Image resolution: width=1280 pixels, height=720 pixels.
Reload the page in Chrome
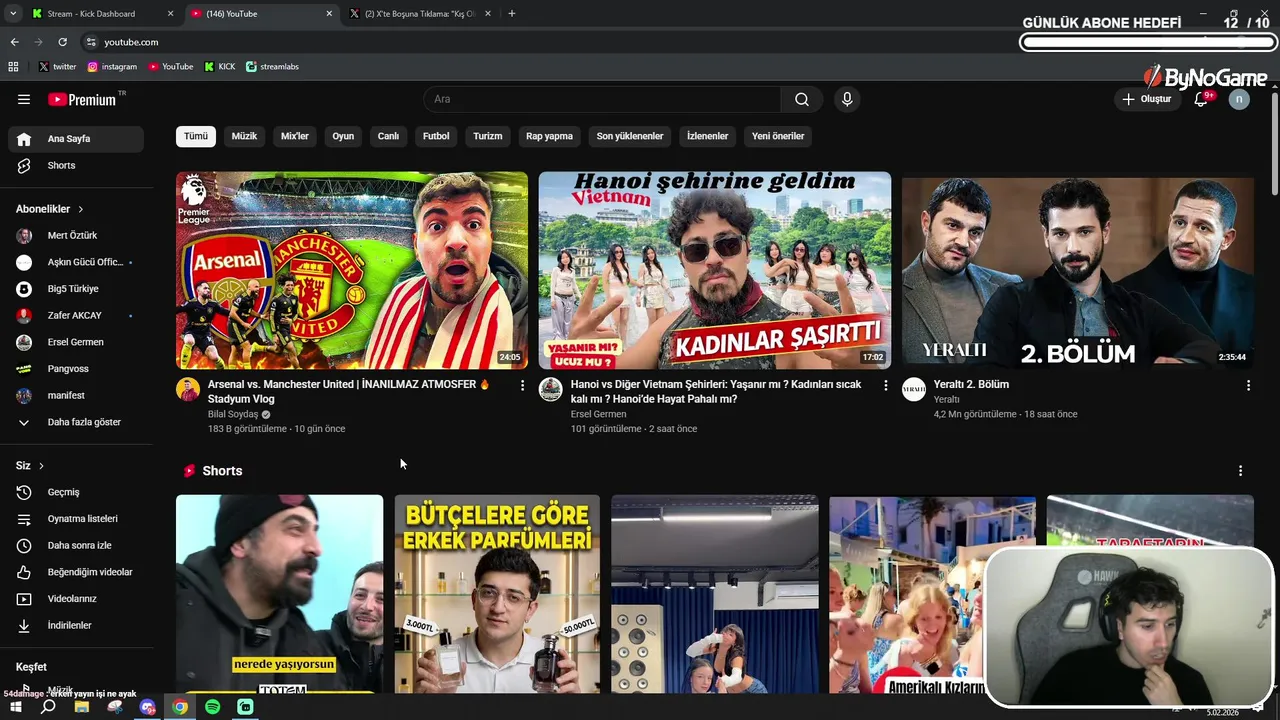click(x=62, y=42)
